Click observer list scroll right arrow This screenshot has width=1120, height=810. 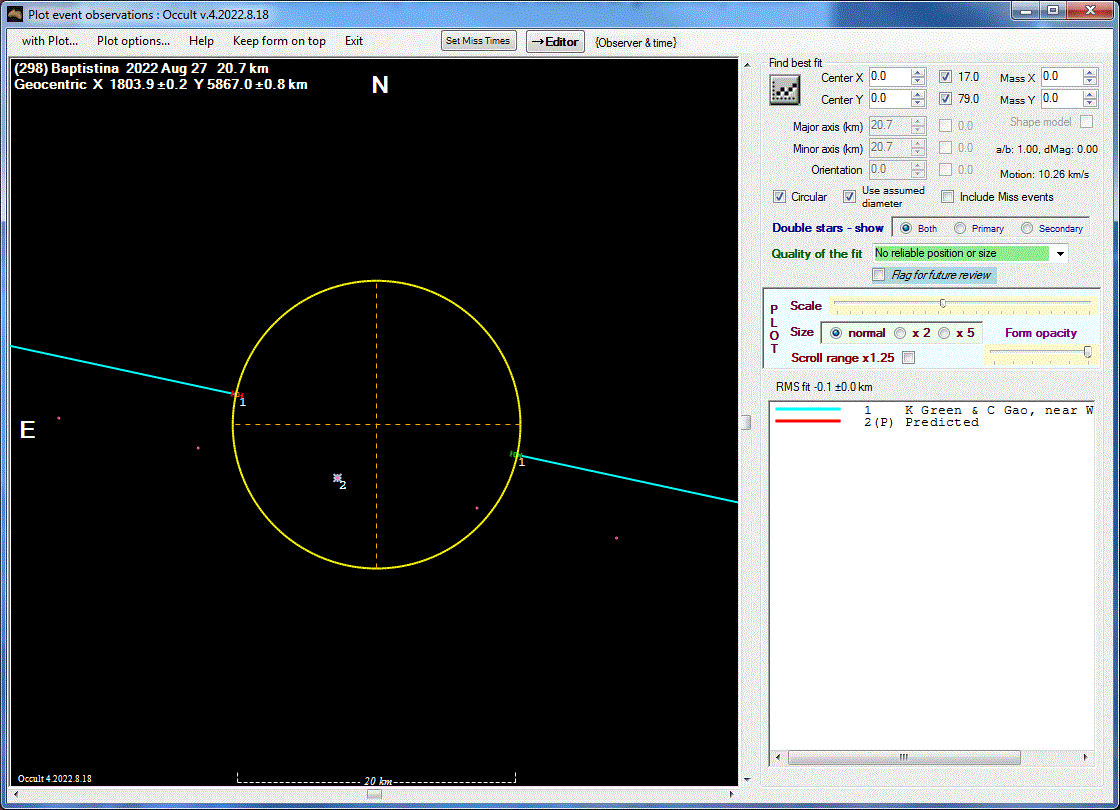click(x=1086, y=757)
